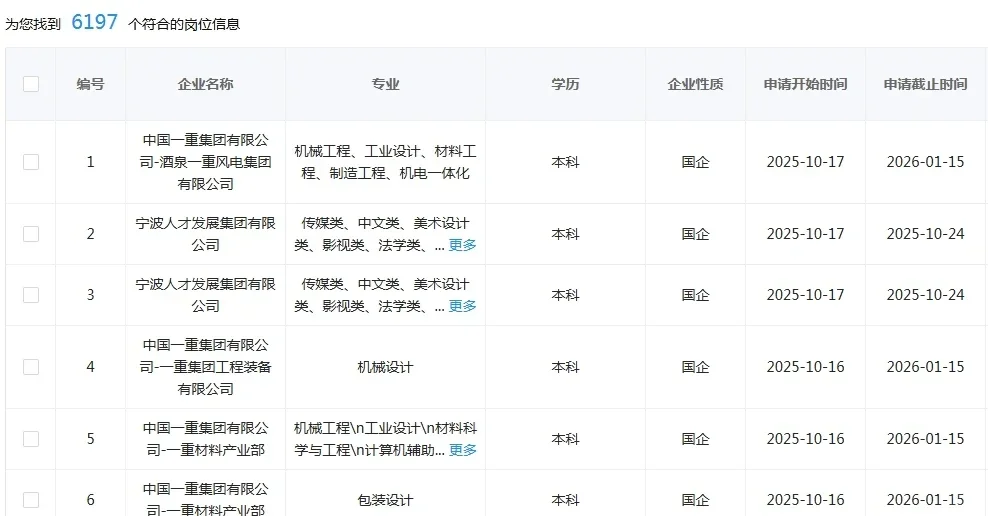Click the 申请开始时间 column header

click(x=805, y=84)
